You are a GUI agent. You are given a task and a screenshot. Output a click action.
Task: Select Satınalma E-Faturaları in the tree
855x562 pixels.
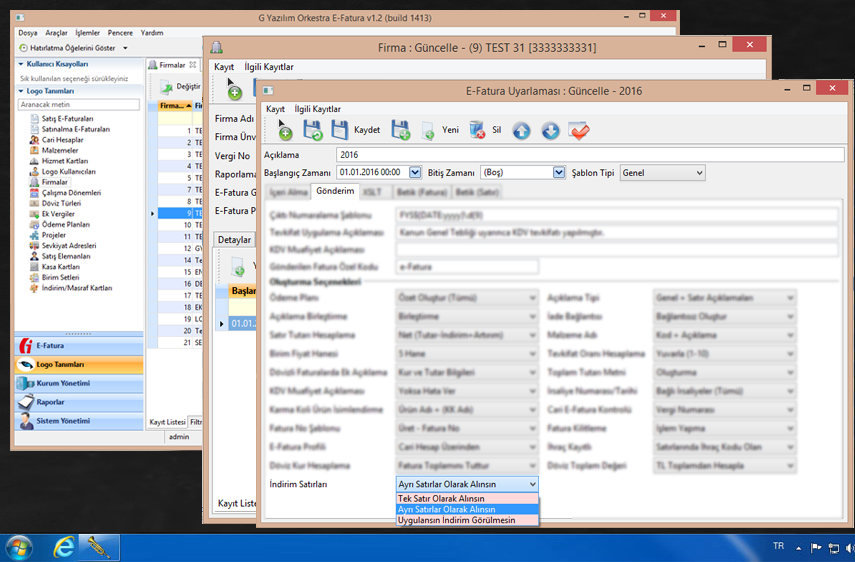point(76,129)
